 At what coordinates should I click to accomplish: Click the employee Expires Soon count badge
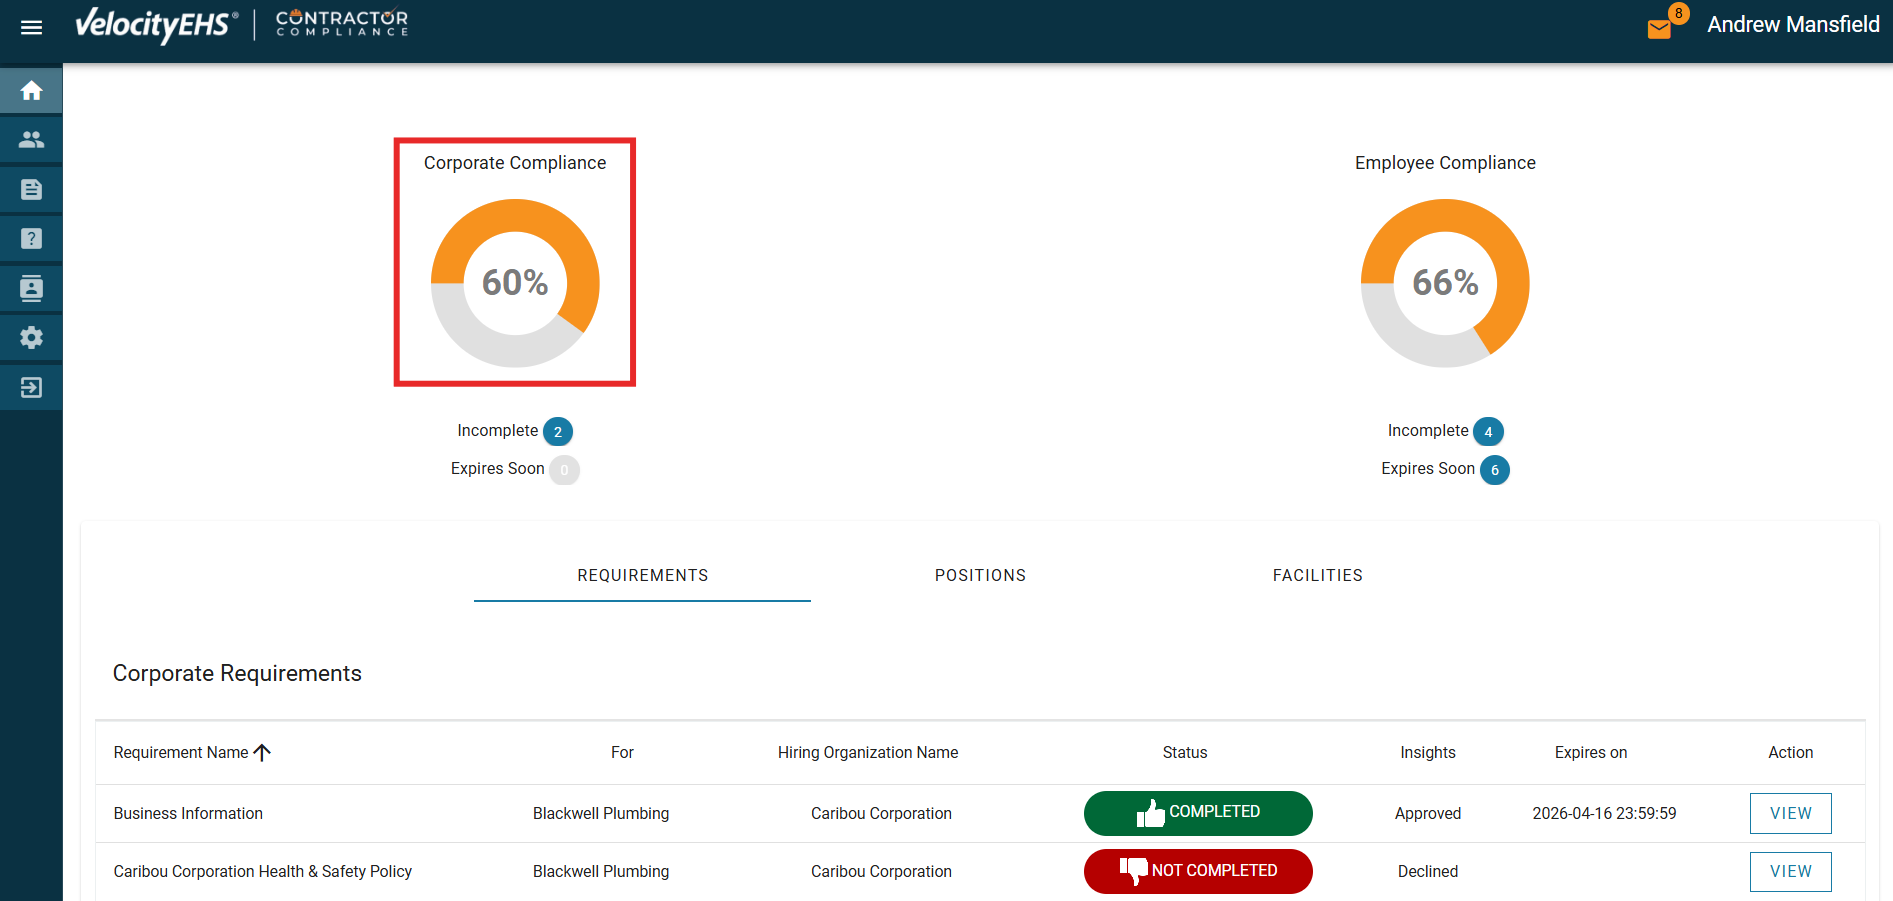1495,470
